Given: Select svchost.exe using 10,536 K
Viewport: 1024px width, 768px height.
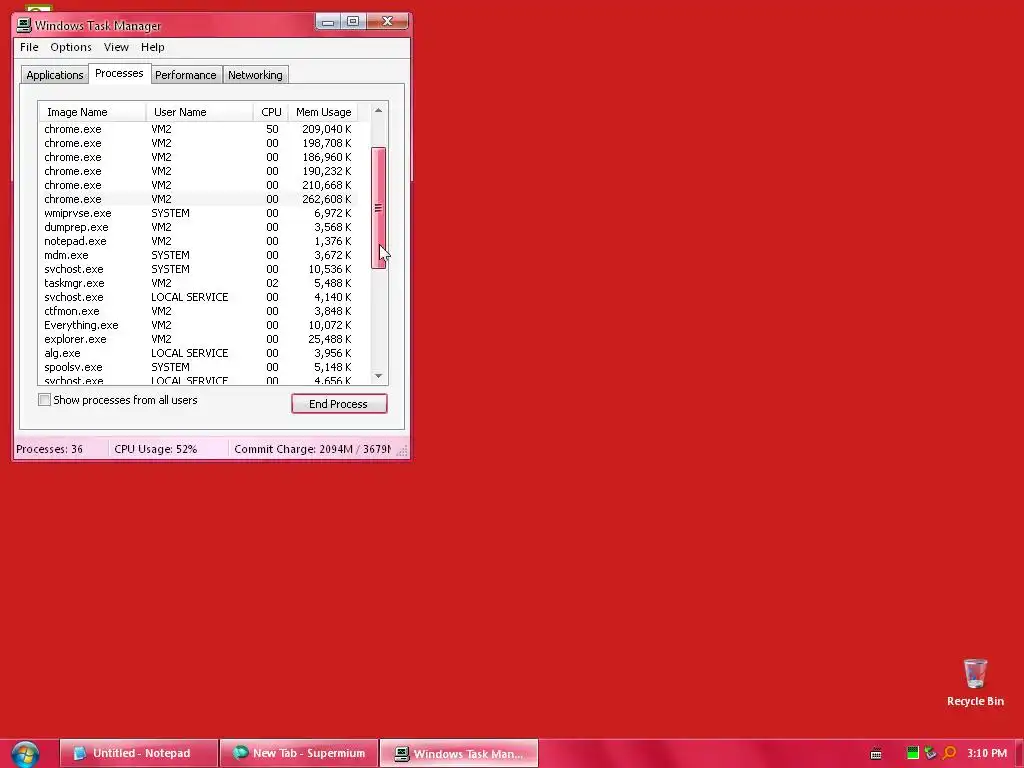Looking at the screenshot, I should coord(198,269).
